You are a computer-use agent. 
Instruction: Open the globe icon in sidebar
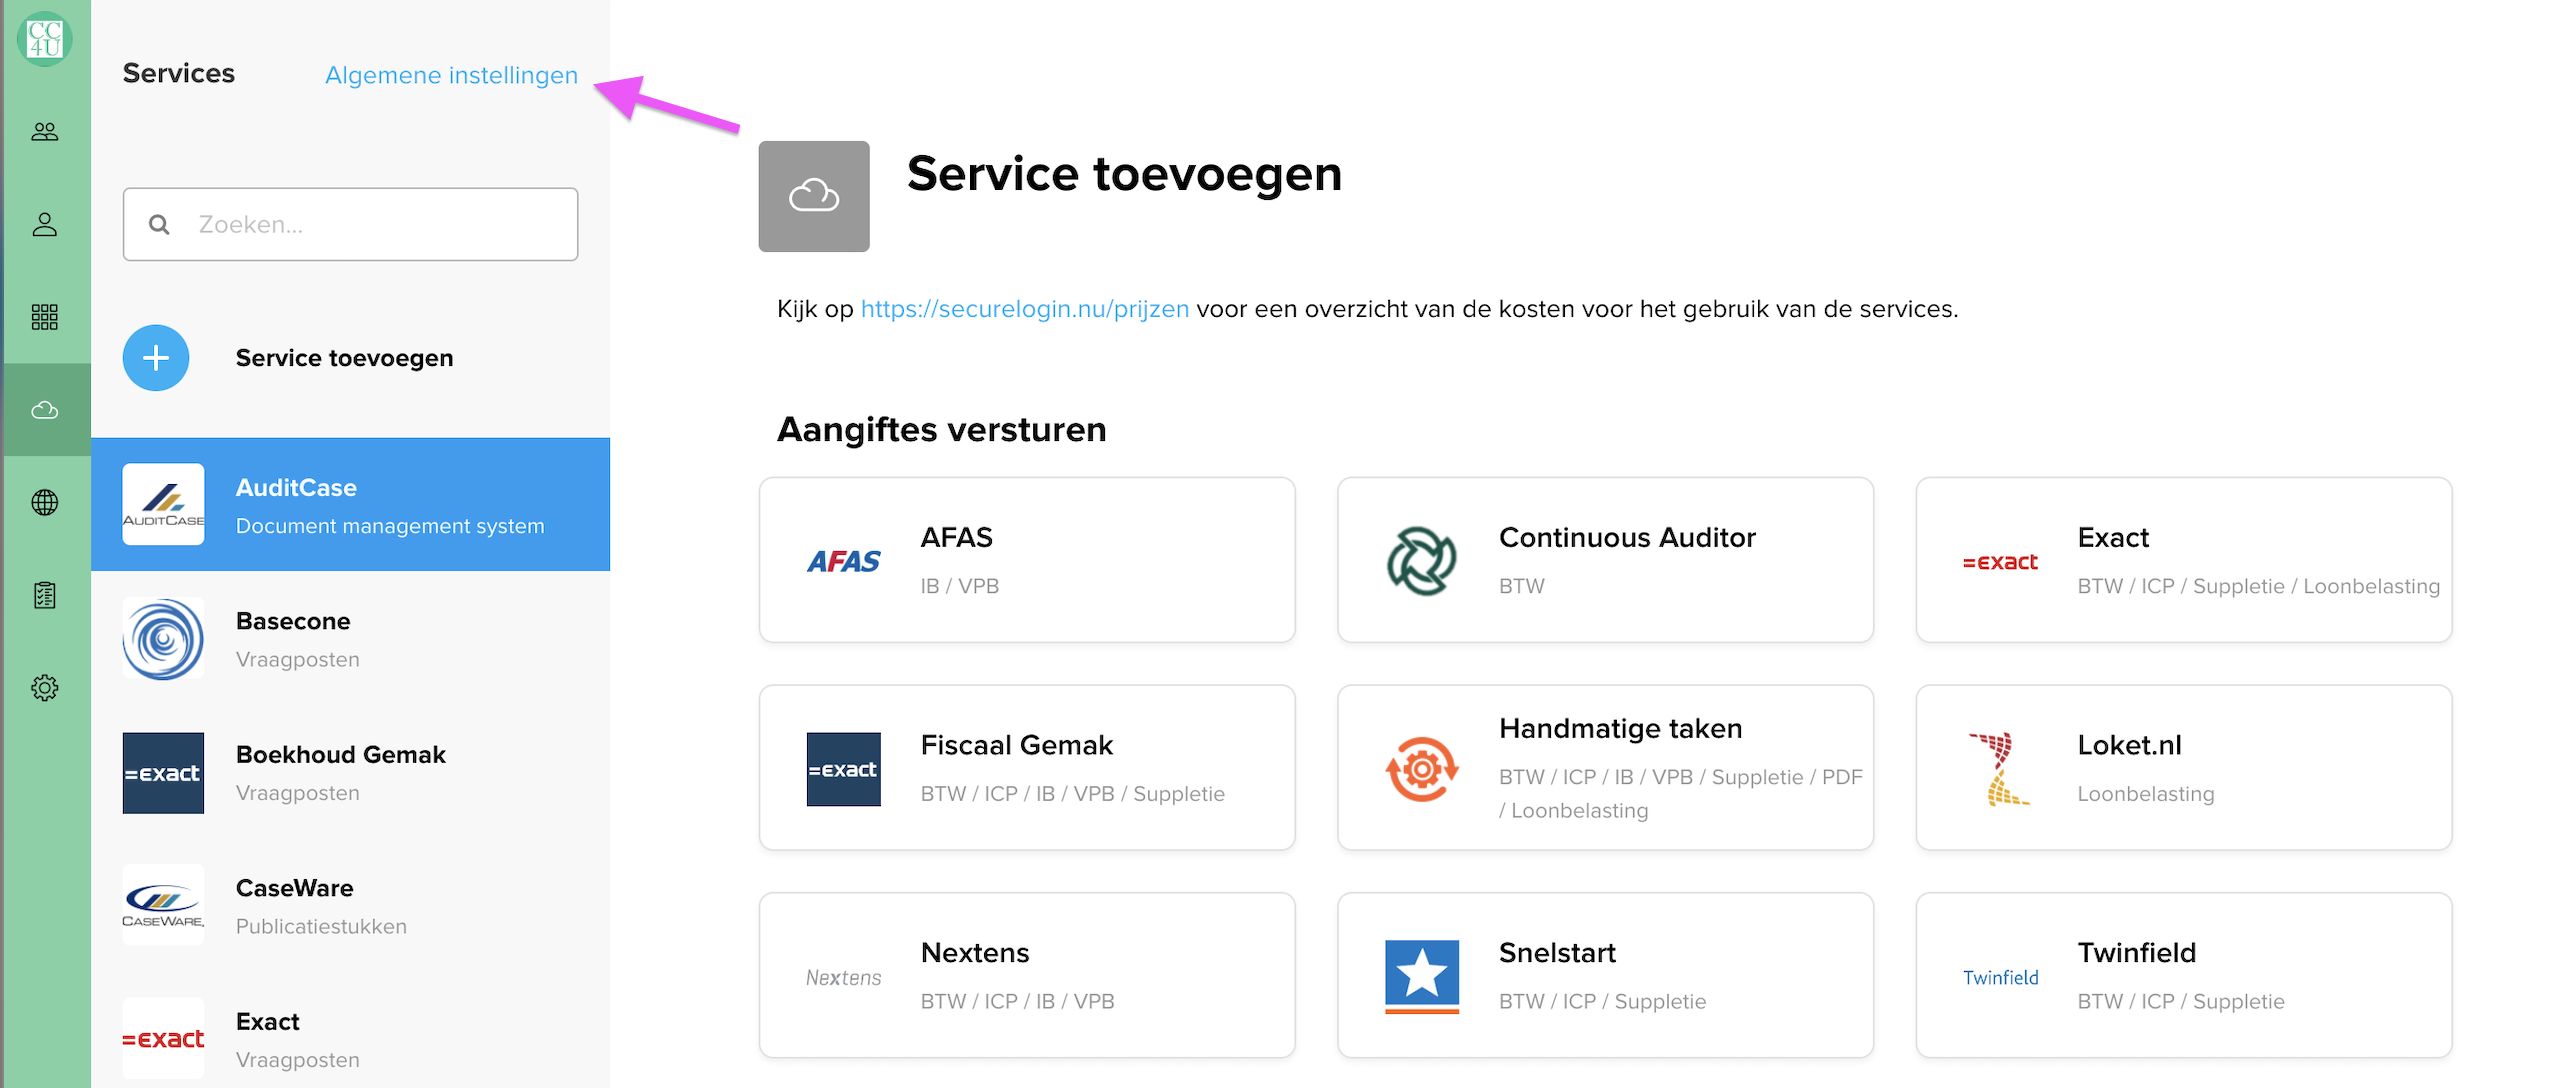(45, 503)
